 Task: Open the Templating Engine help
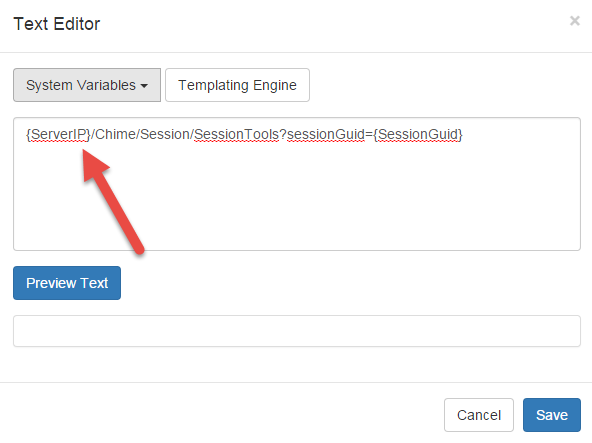tap(237, 85)
